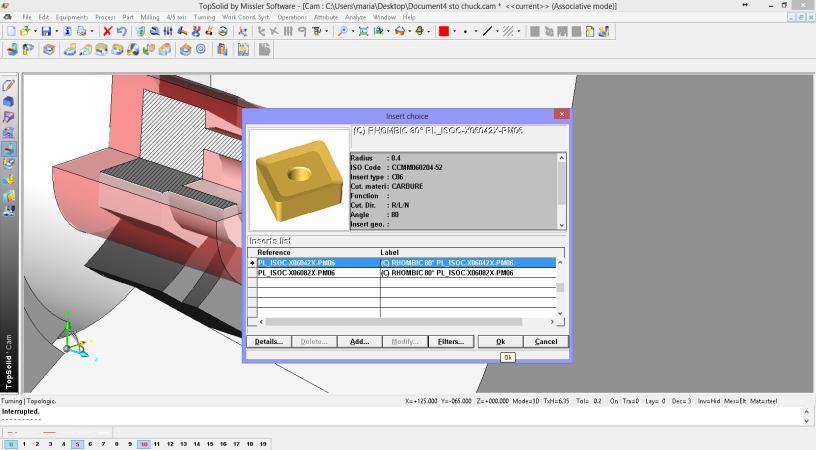Click the Reference column header
This screenshot has height=450, width=816.
click(318, 252)
